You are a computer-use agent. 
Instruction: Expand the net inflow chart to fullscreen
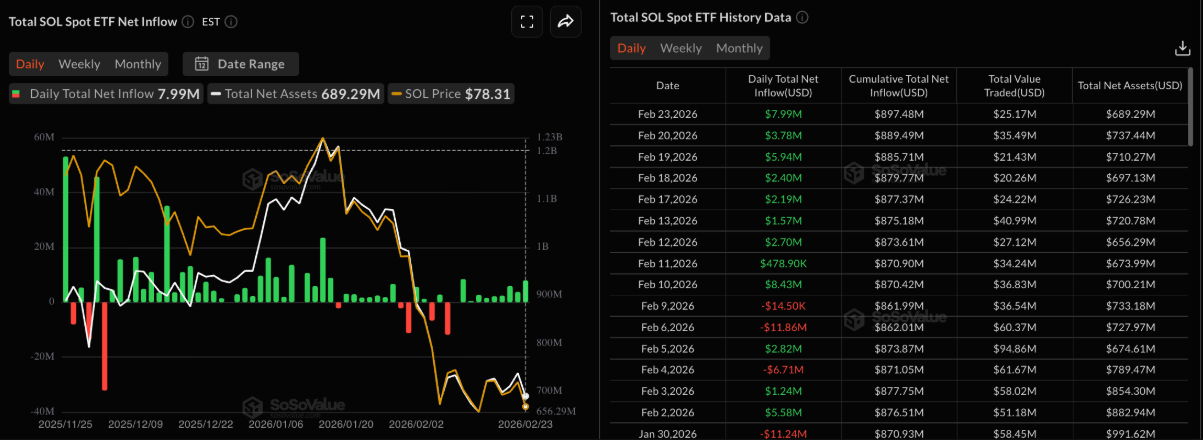pyautogui.click(x=527, y=21)
